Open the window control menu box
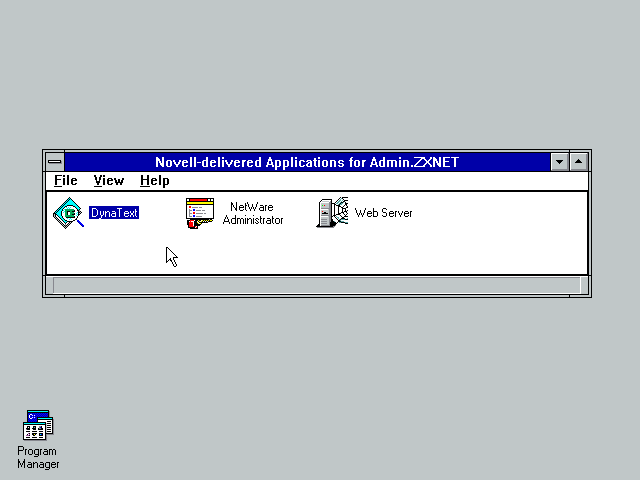Screen dimensions: 640x480 [55, 162]
